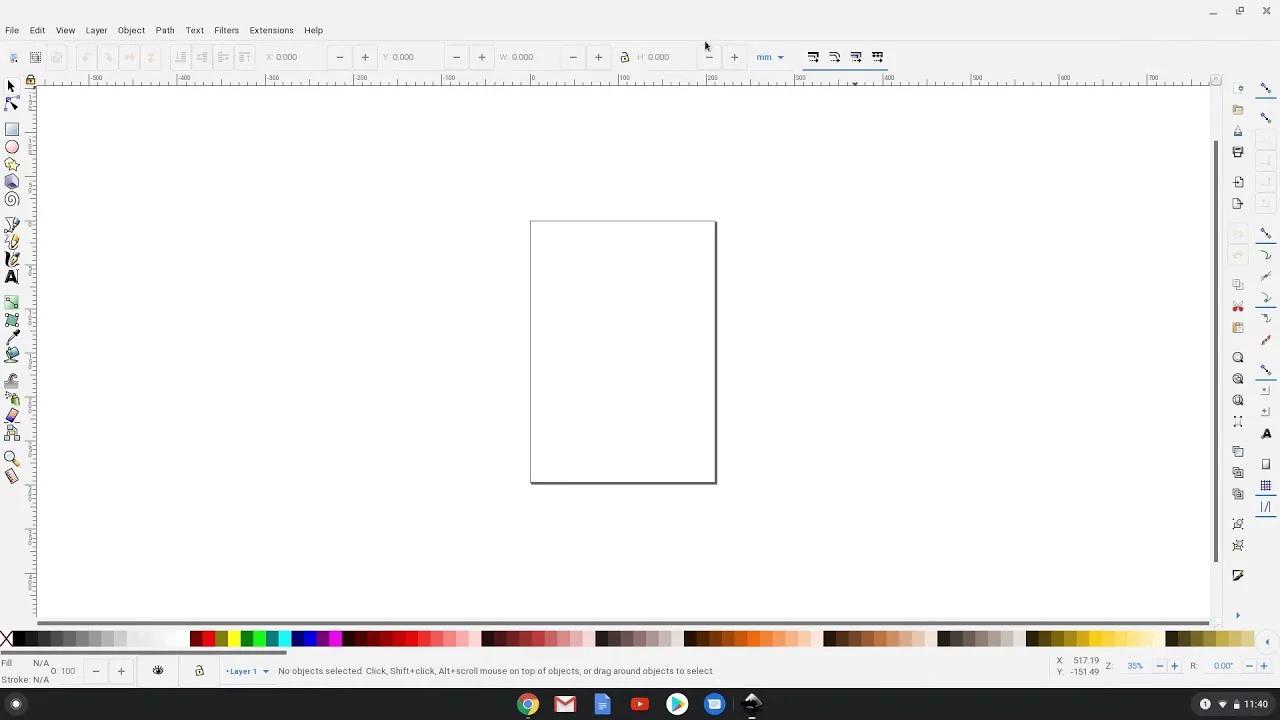1280x720 pixels.
Task: Select the Text tool
Action: pyautogui.click(x=12, y=277)
